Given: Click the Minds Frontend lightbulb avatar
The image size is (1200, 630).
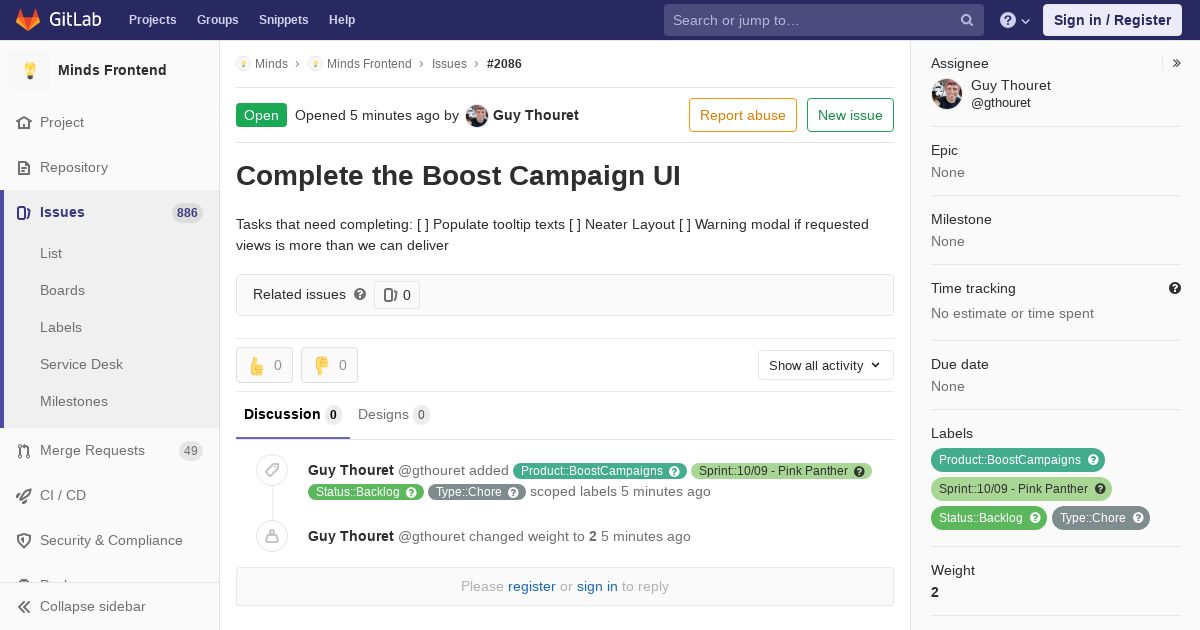Looking at the screenshot, I should click(x=30, y=70).
